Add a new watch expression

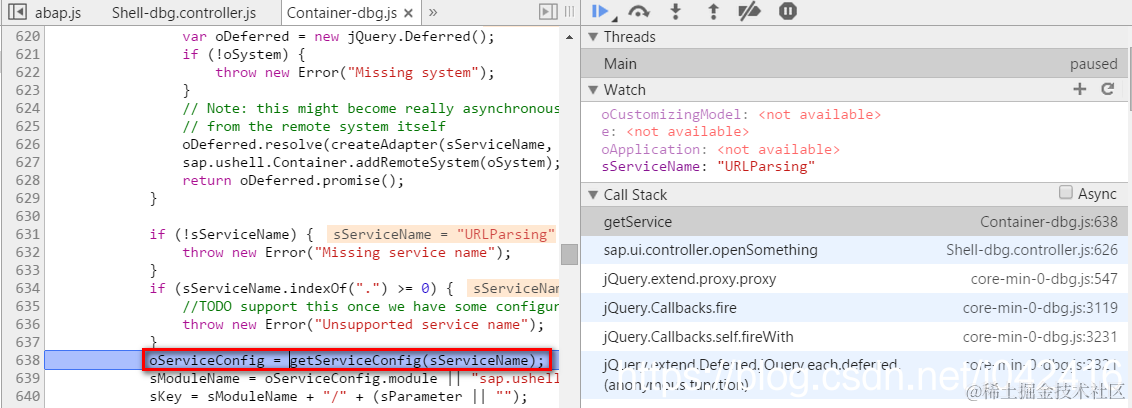[x=1079, y=90]
